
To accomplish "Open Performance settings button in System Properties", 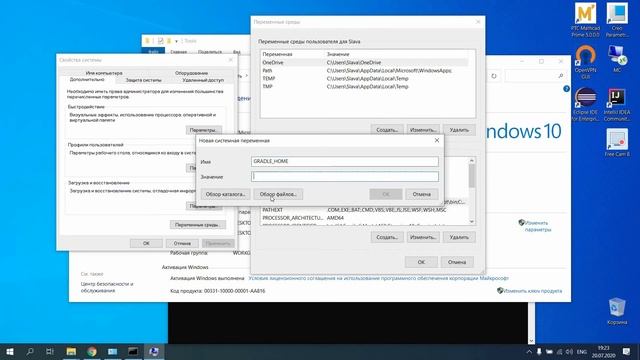I will point(204,130).
